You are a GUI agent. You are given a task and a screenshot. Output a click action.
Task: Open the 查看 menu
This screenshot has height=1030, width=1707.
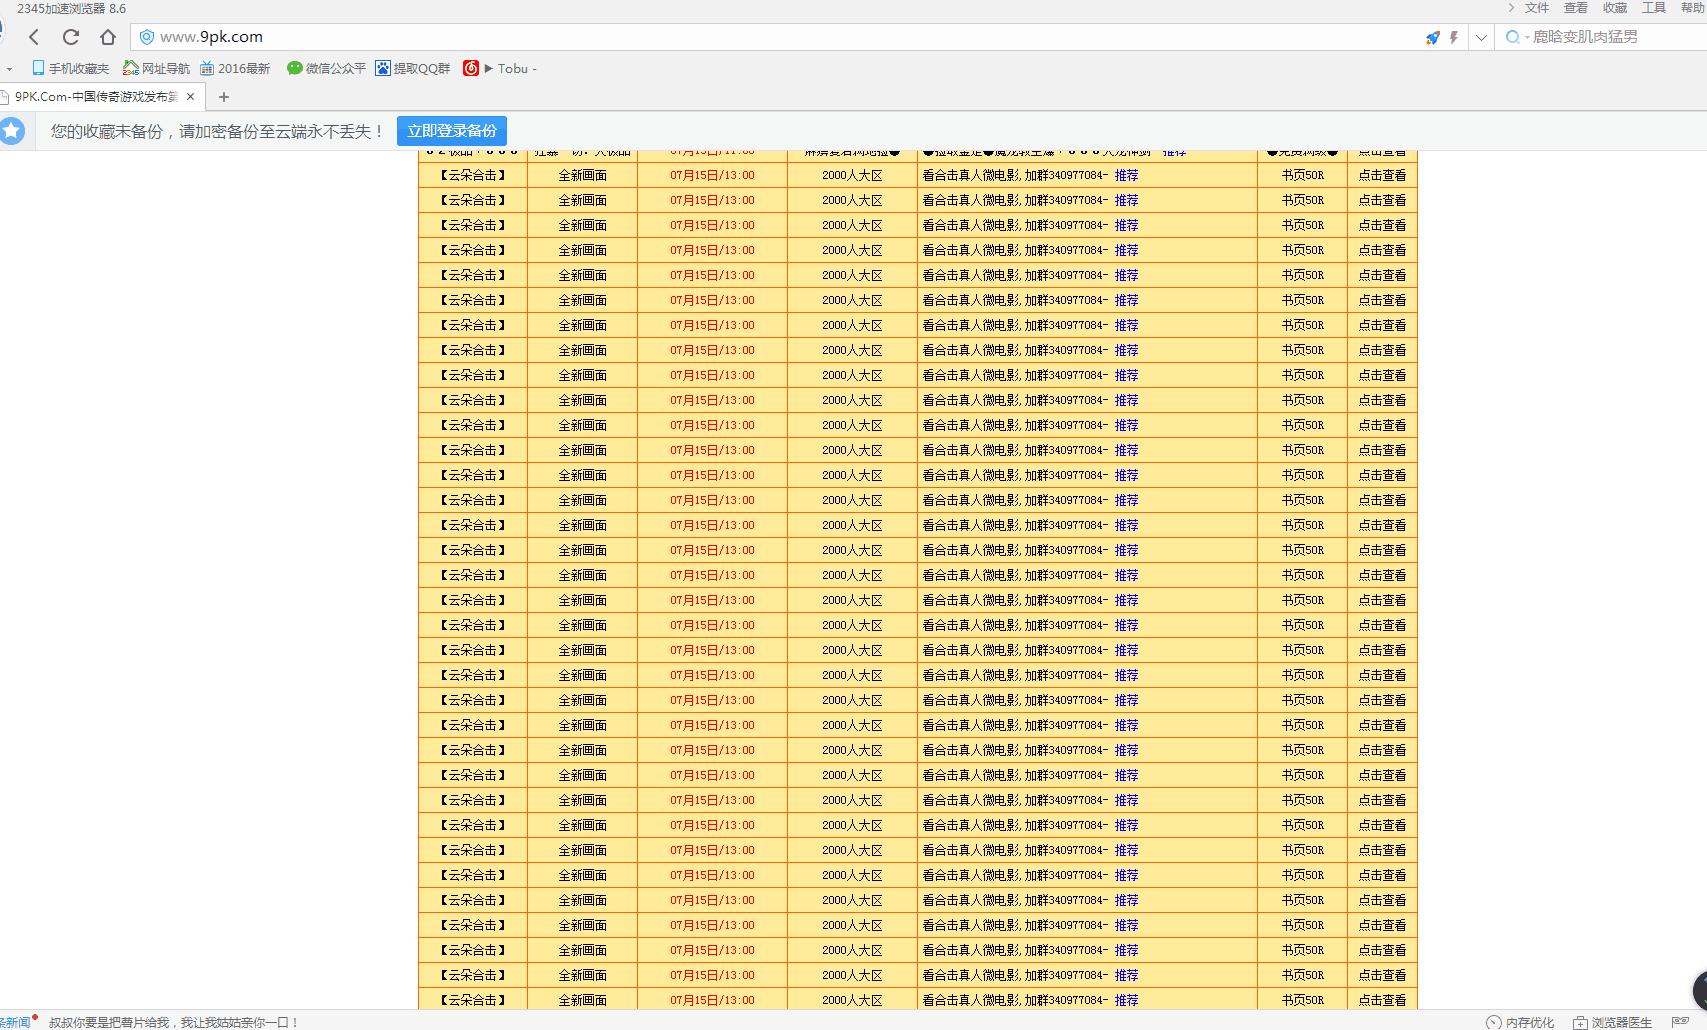(x=1576, y=8)
